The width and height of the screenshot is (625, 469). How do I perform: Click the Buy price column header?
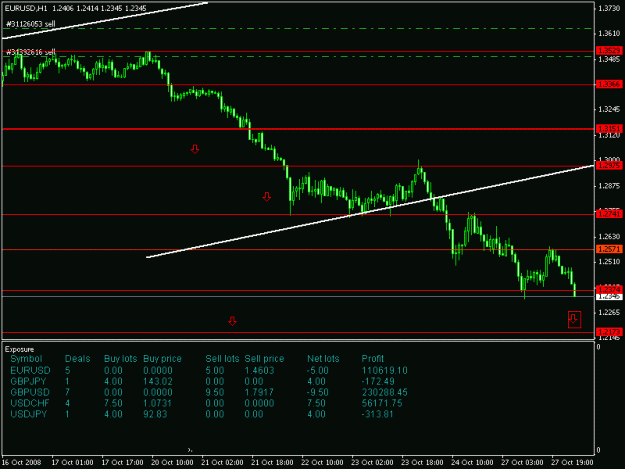point(162,359)
